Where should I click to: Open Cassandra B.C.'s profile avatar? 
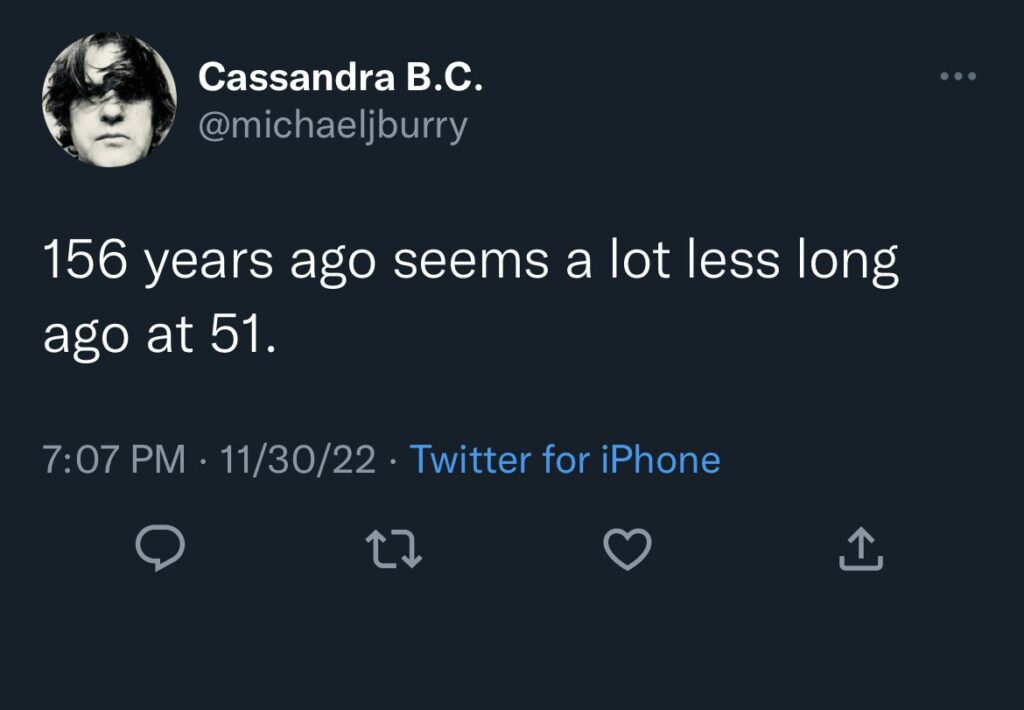tap(109, 100)
